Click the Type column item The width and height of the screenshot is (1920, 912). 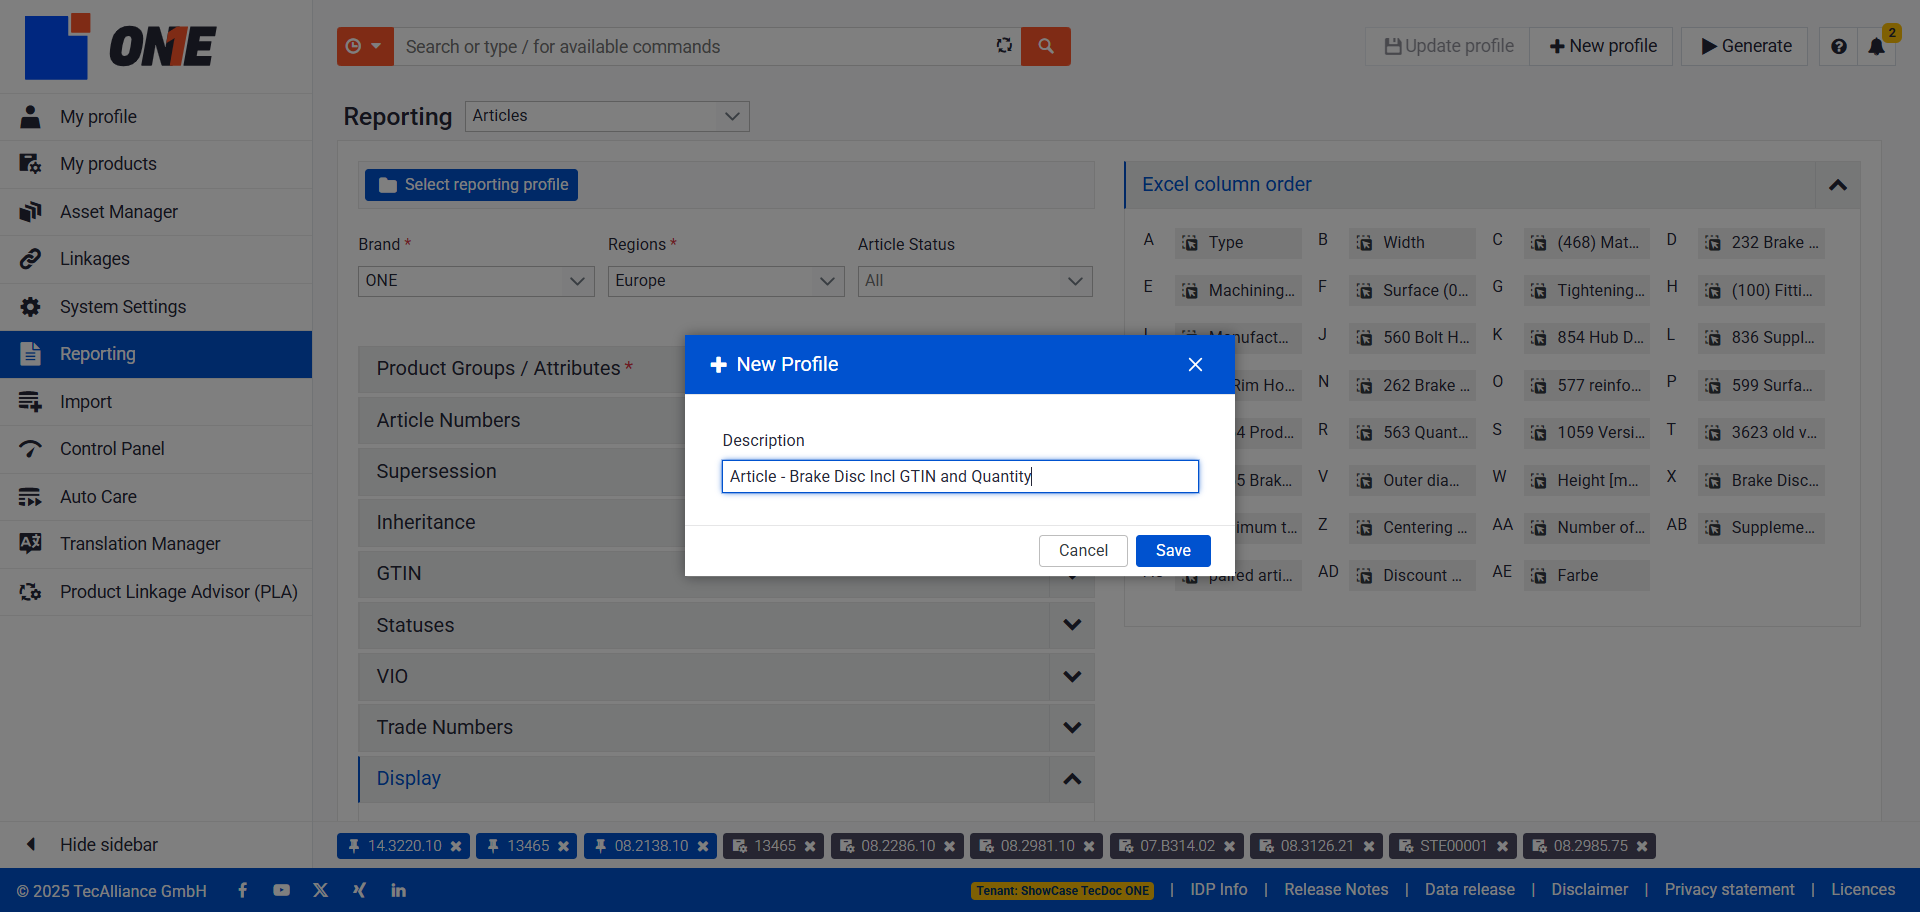[1238, 243]
